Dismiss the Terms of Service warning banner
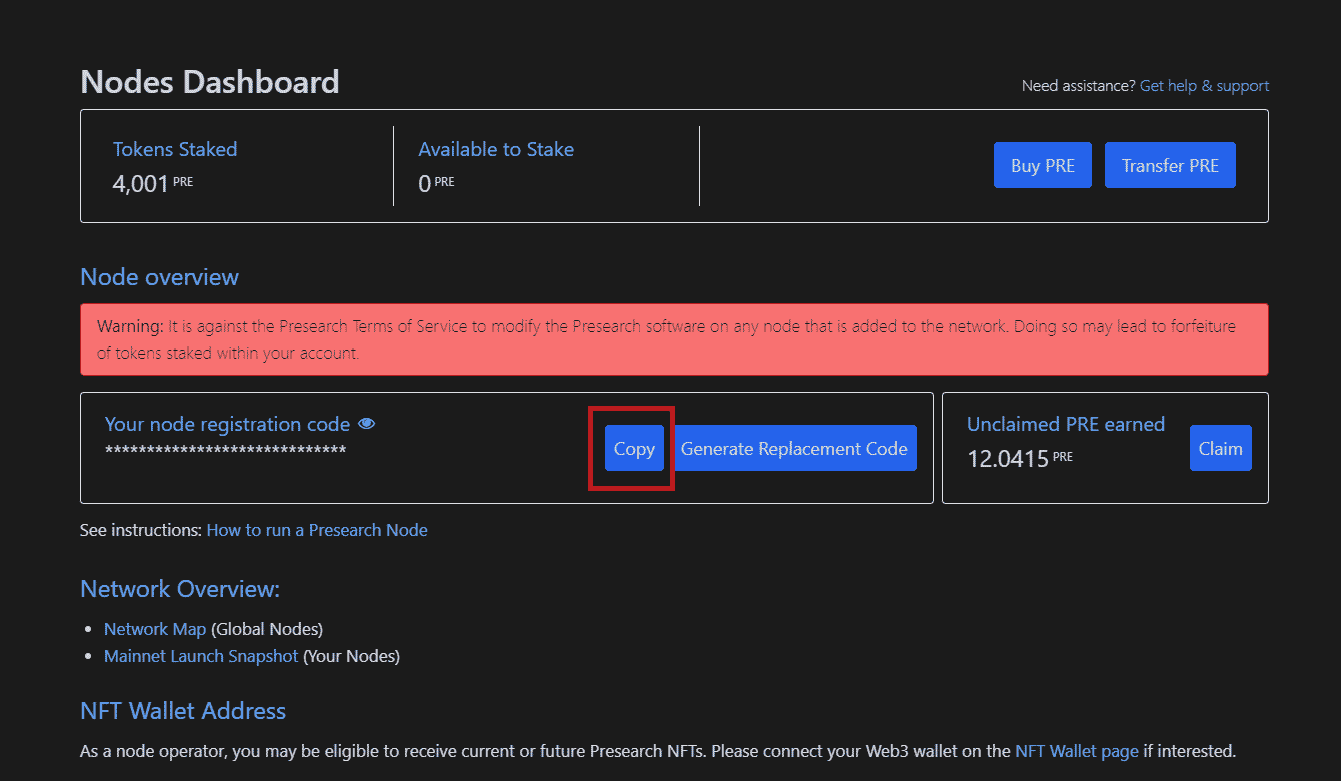This screenshot has height=781, width=1341. (x=675, y=339)
